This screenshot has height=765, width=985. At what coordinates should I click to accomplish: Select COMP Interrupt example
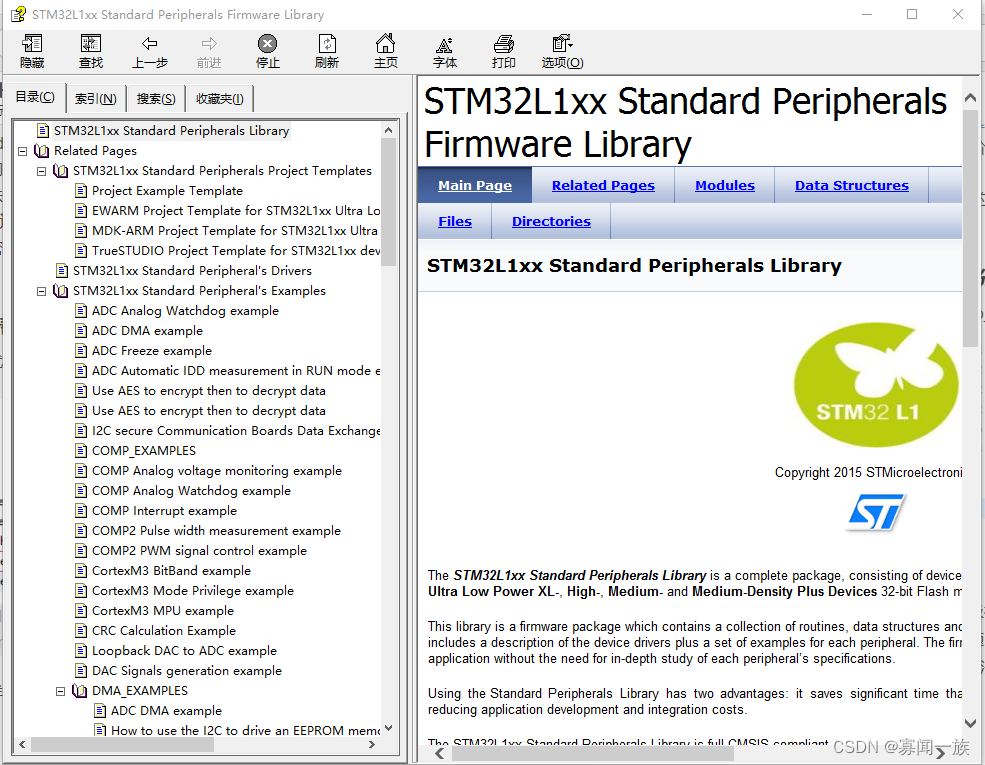pyautogui.click(x=164, y=511)
